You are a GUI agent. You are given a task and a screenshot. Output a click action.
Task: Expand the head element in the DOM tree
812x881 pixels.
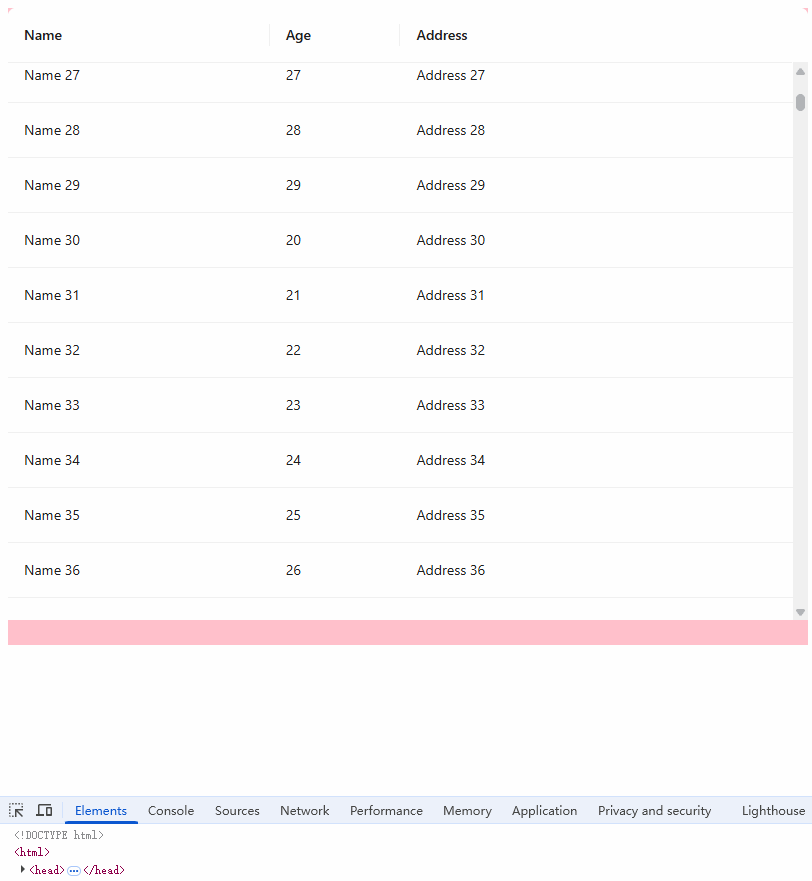22,870
